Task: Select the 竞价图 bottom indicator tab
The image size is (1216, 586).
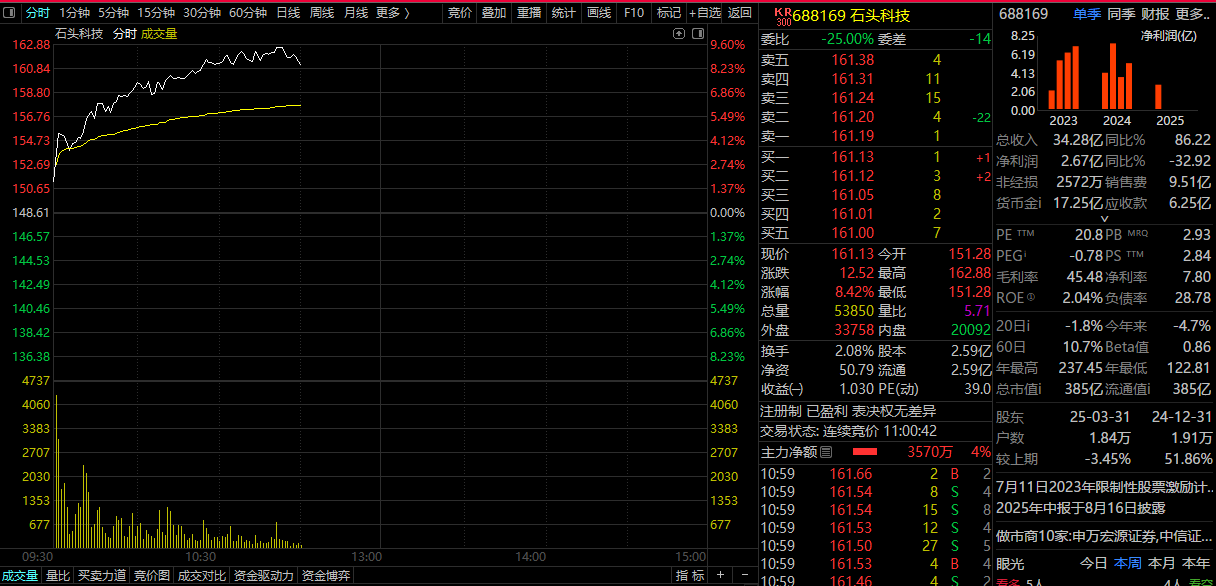Action: pos(152,575)
